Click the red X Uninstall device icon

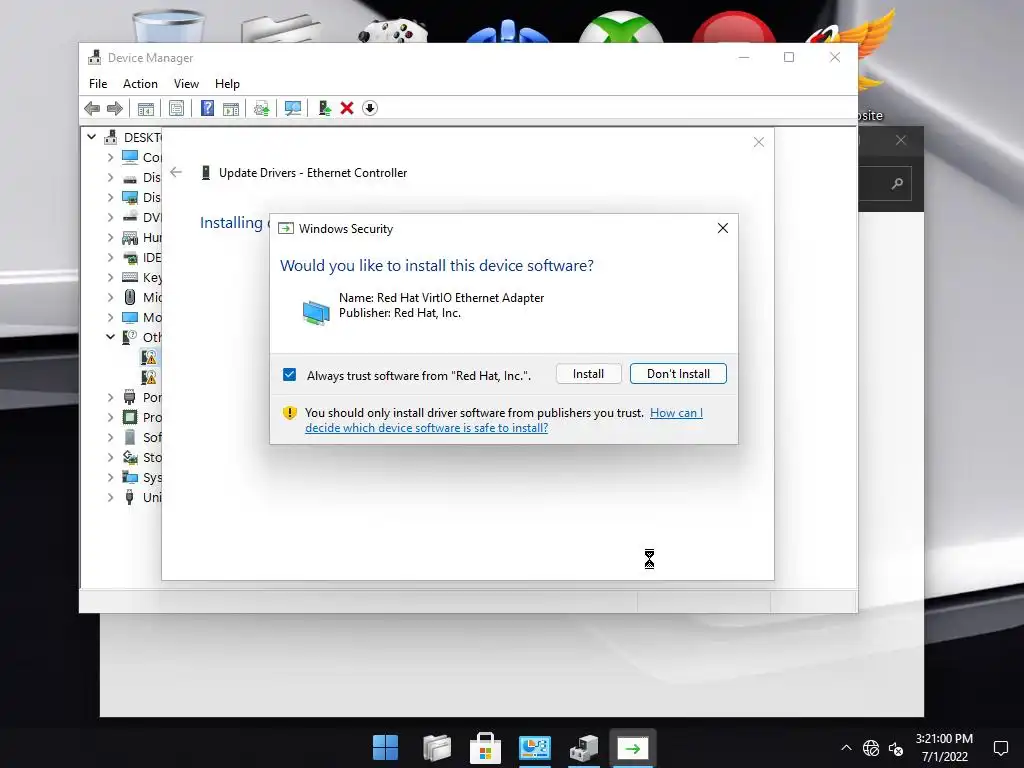click(x=347, y=108)
